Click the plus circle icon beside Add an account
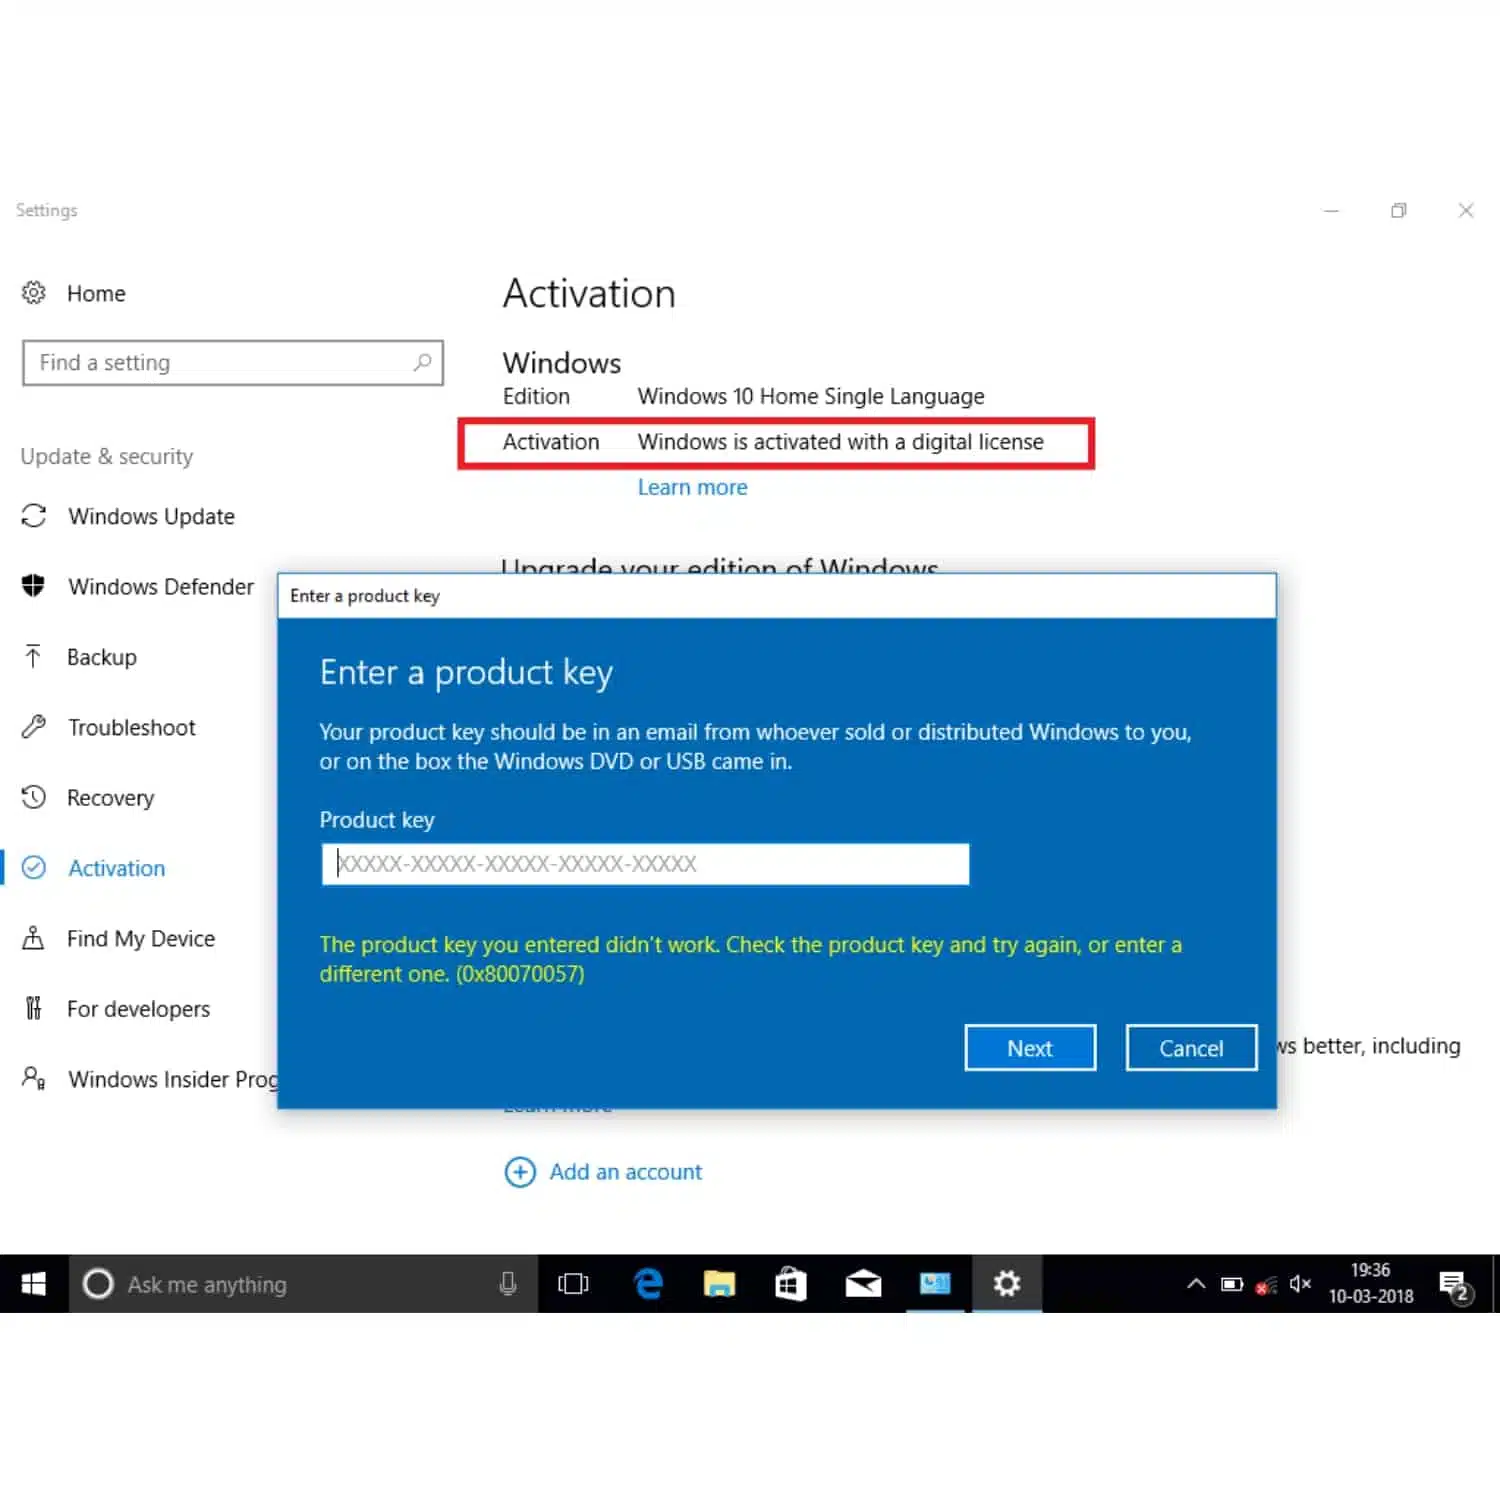The width and height of the screenshot is (1500, 1500). [x=520, y=1172]
